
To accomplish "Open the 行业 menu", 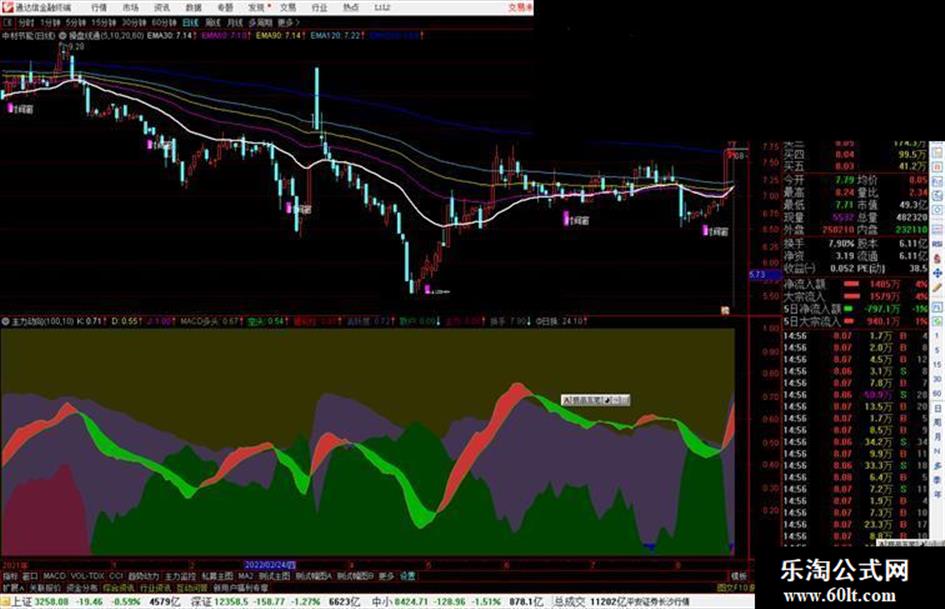I will click(319, 8).
